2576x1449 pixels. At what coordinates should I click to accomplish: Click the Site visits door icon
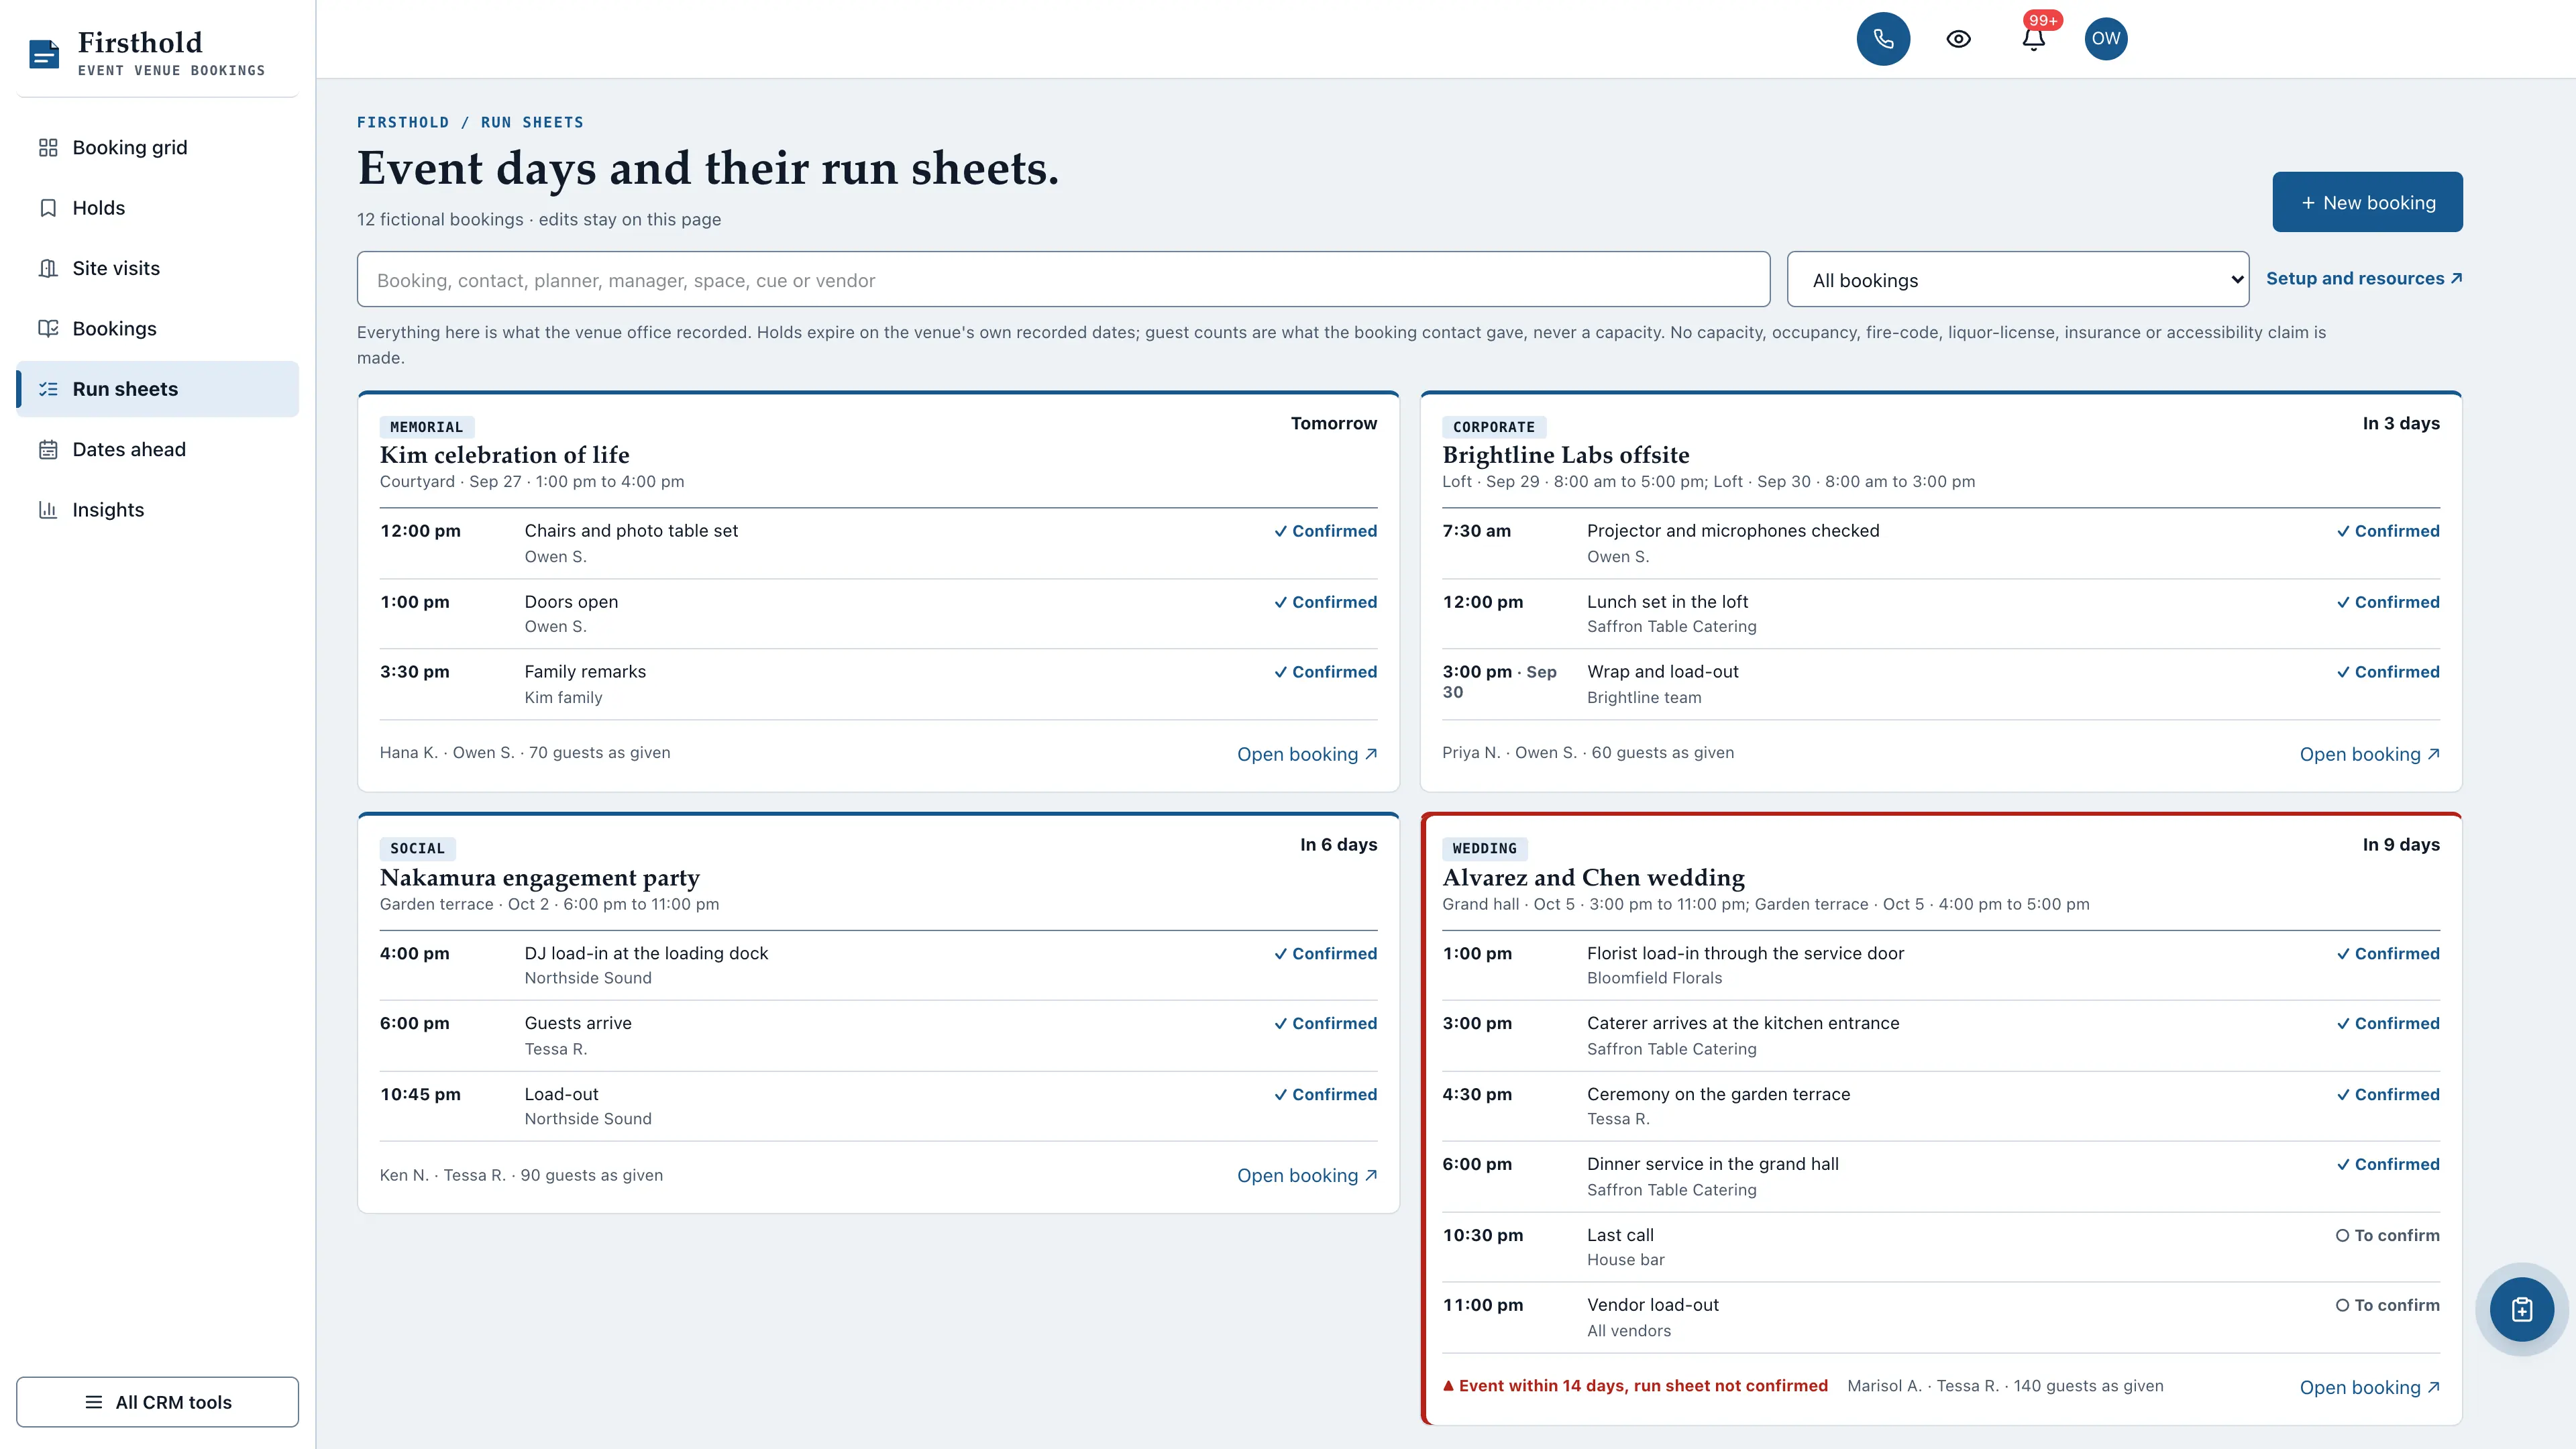48,268
